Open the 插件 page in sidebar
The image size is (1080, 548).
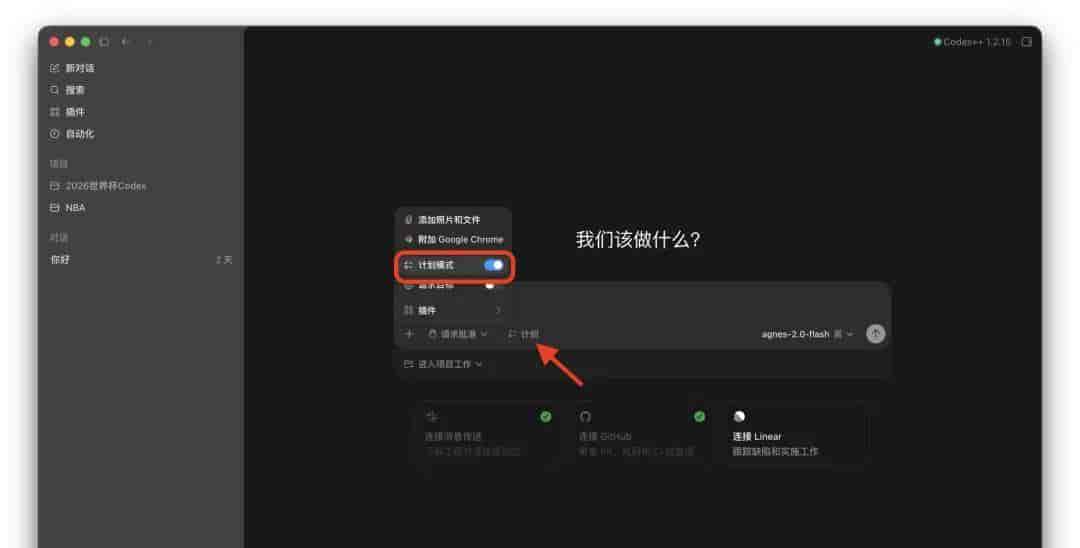[x=67, y=112]
